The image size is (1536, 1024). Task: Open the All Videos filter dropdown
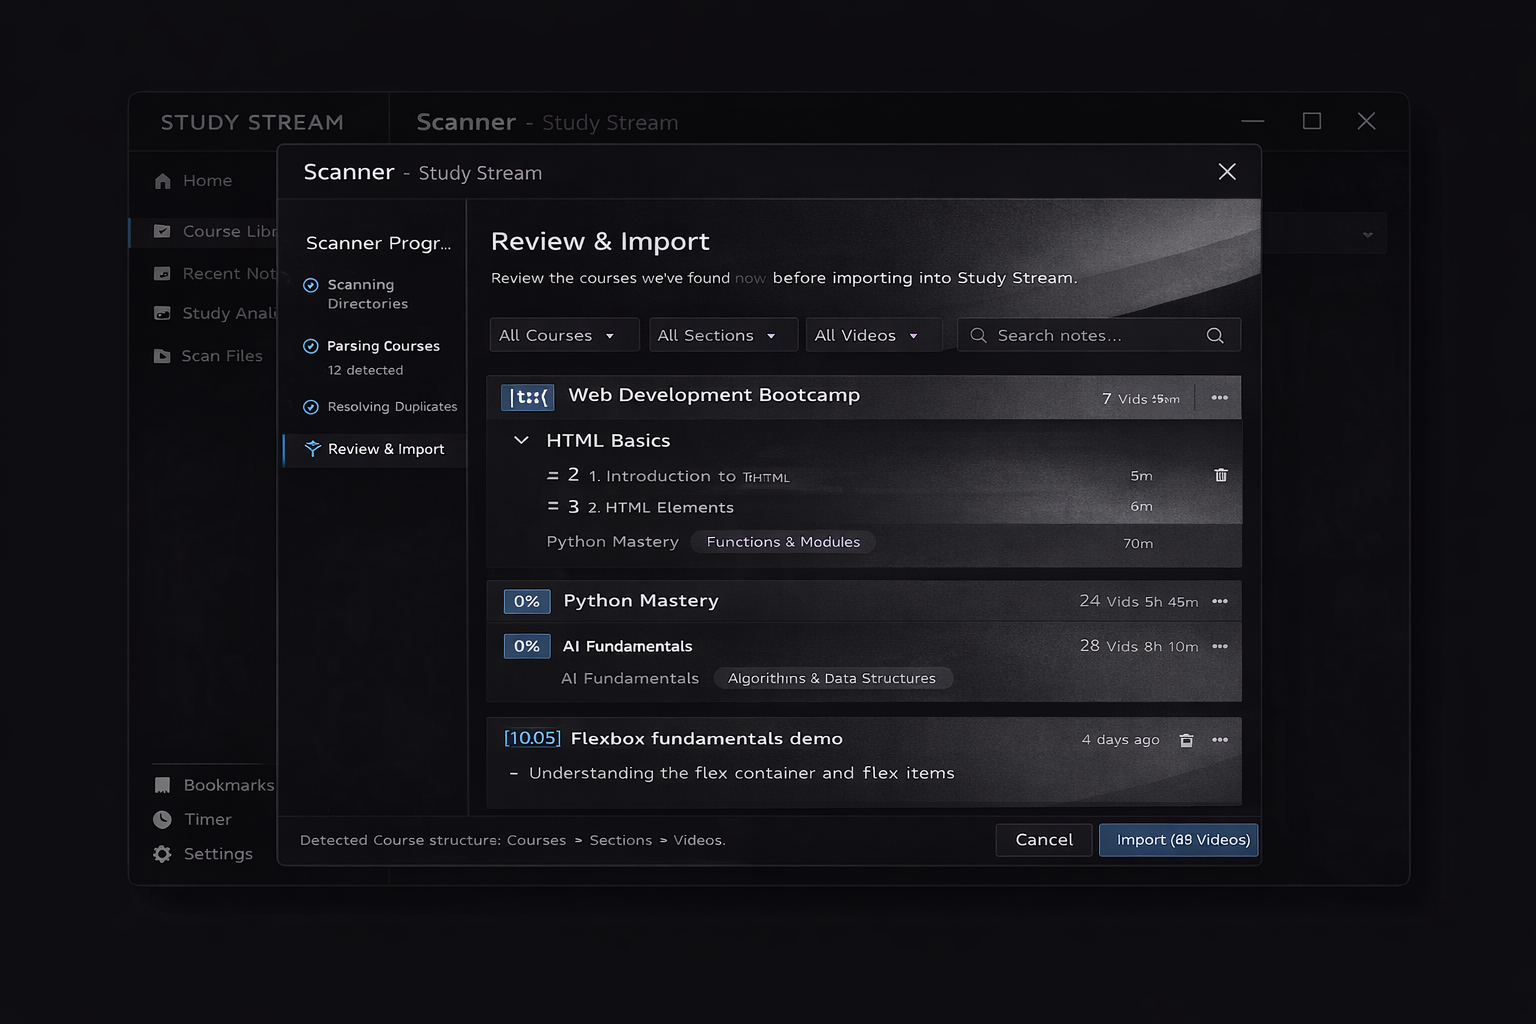pos(874,335)
